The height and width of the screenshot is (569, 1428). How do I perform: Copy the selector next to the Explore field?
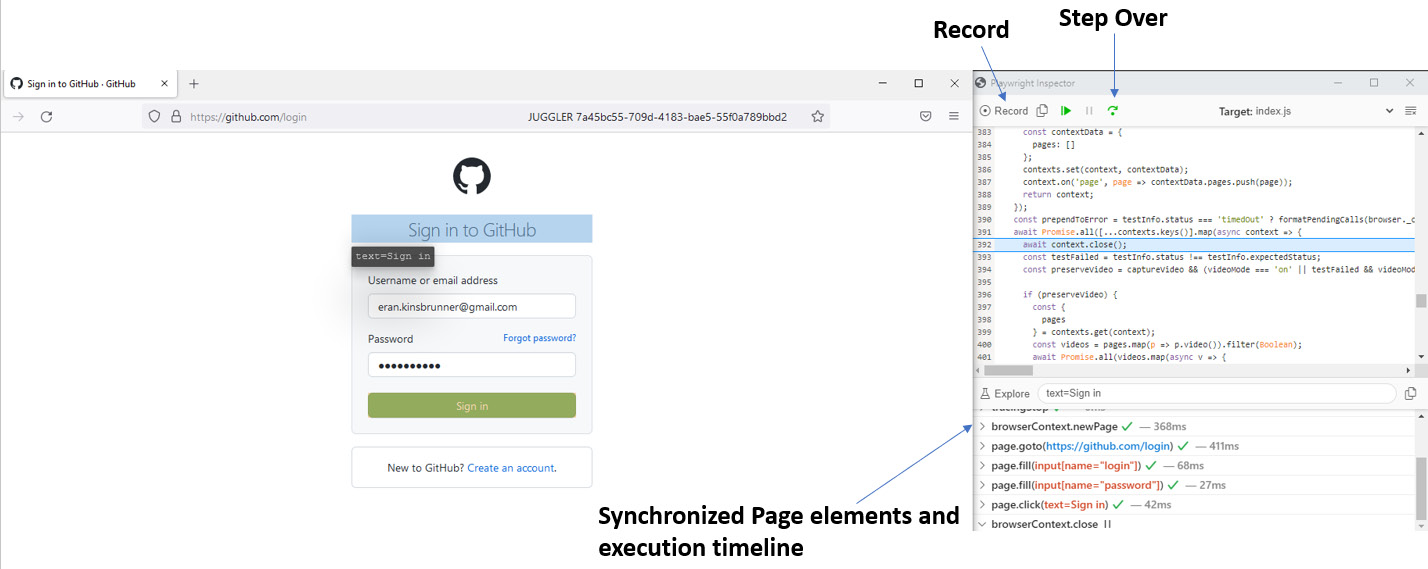[x=1411, y=394]
